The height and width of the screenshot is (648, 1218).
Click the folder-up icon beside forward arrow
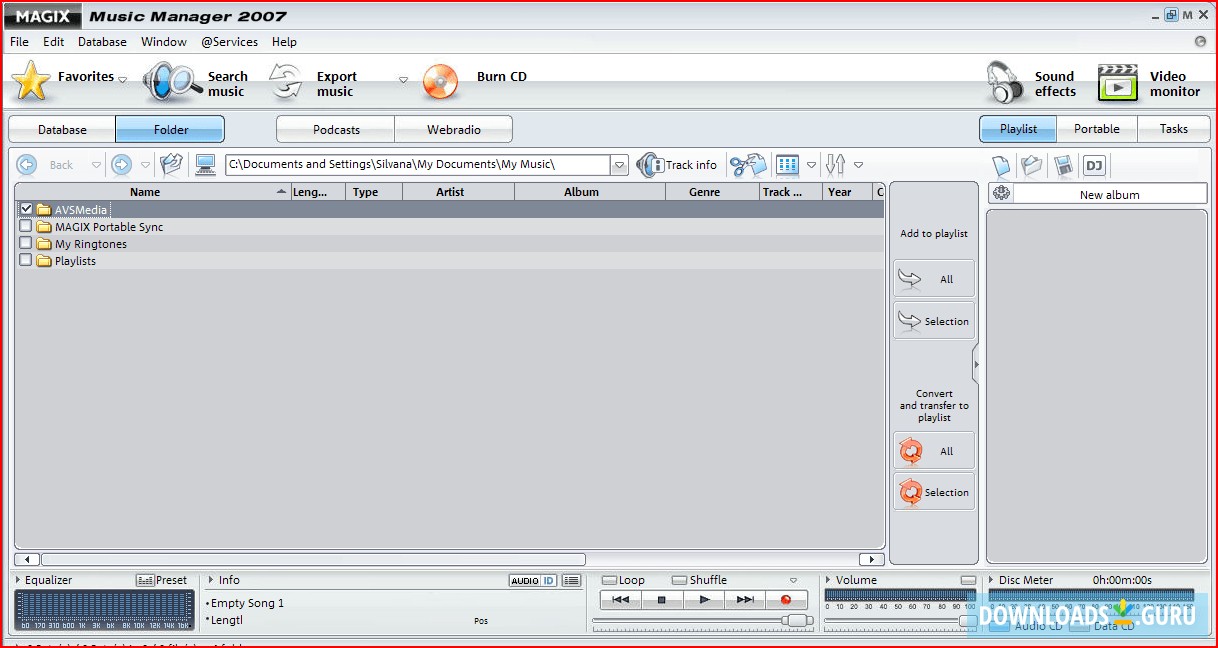[x=172, y=165]
